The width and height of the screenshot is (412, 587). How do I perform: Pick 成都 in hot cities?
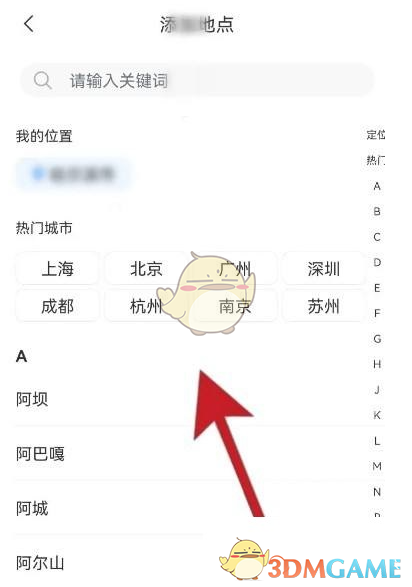57,307
